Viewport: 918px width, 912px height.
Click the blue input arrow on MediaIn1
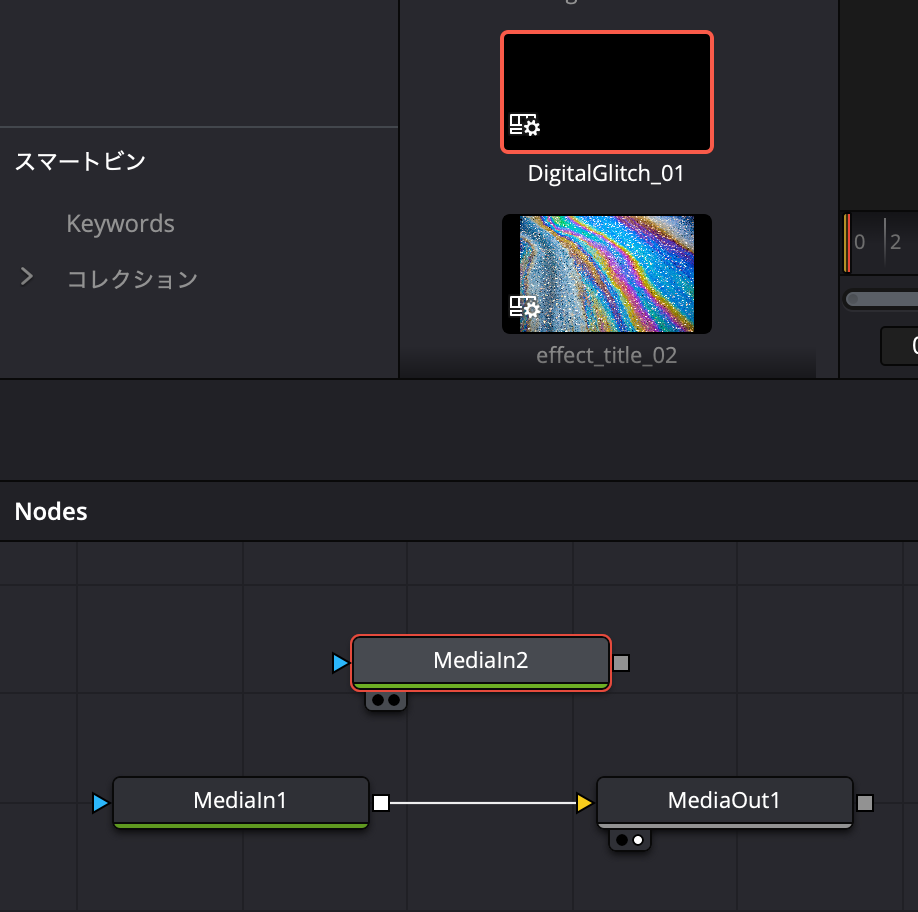tap(100, 803)
